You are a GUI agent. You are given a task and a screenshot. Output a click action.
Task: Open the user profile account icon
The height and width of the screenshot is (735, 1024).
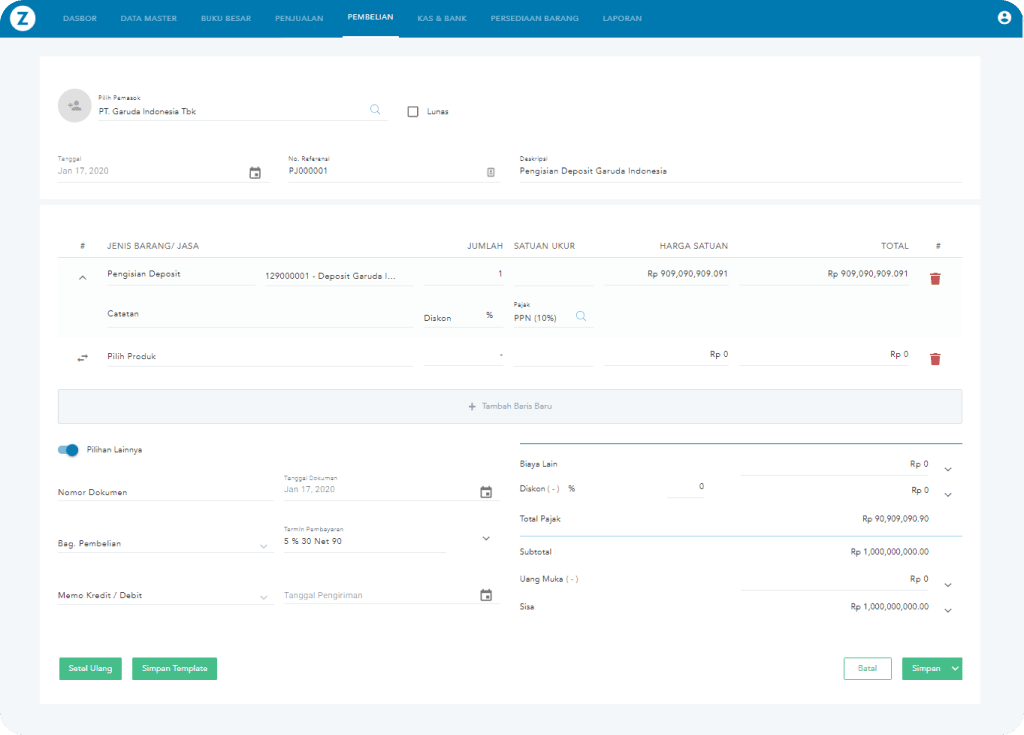(x=1004, y=18)
